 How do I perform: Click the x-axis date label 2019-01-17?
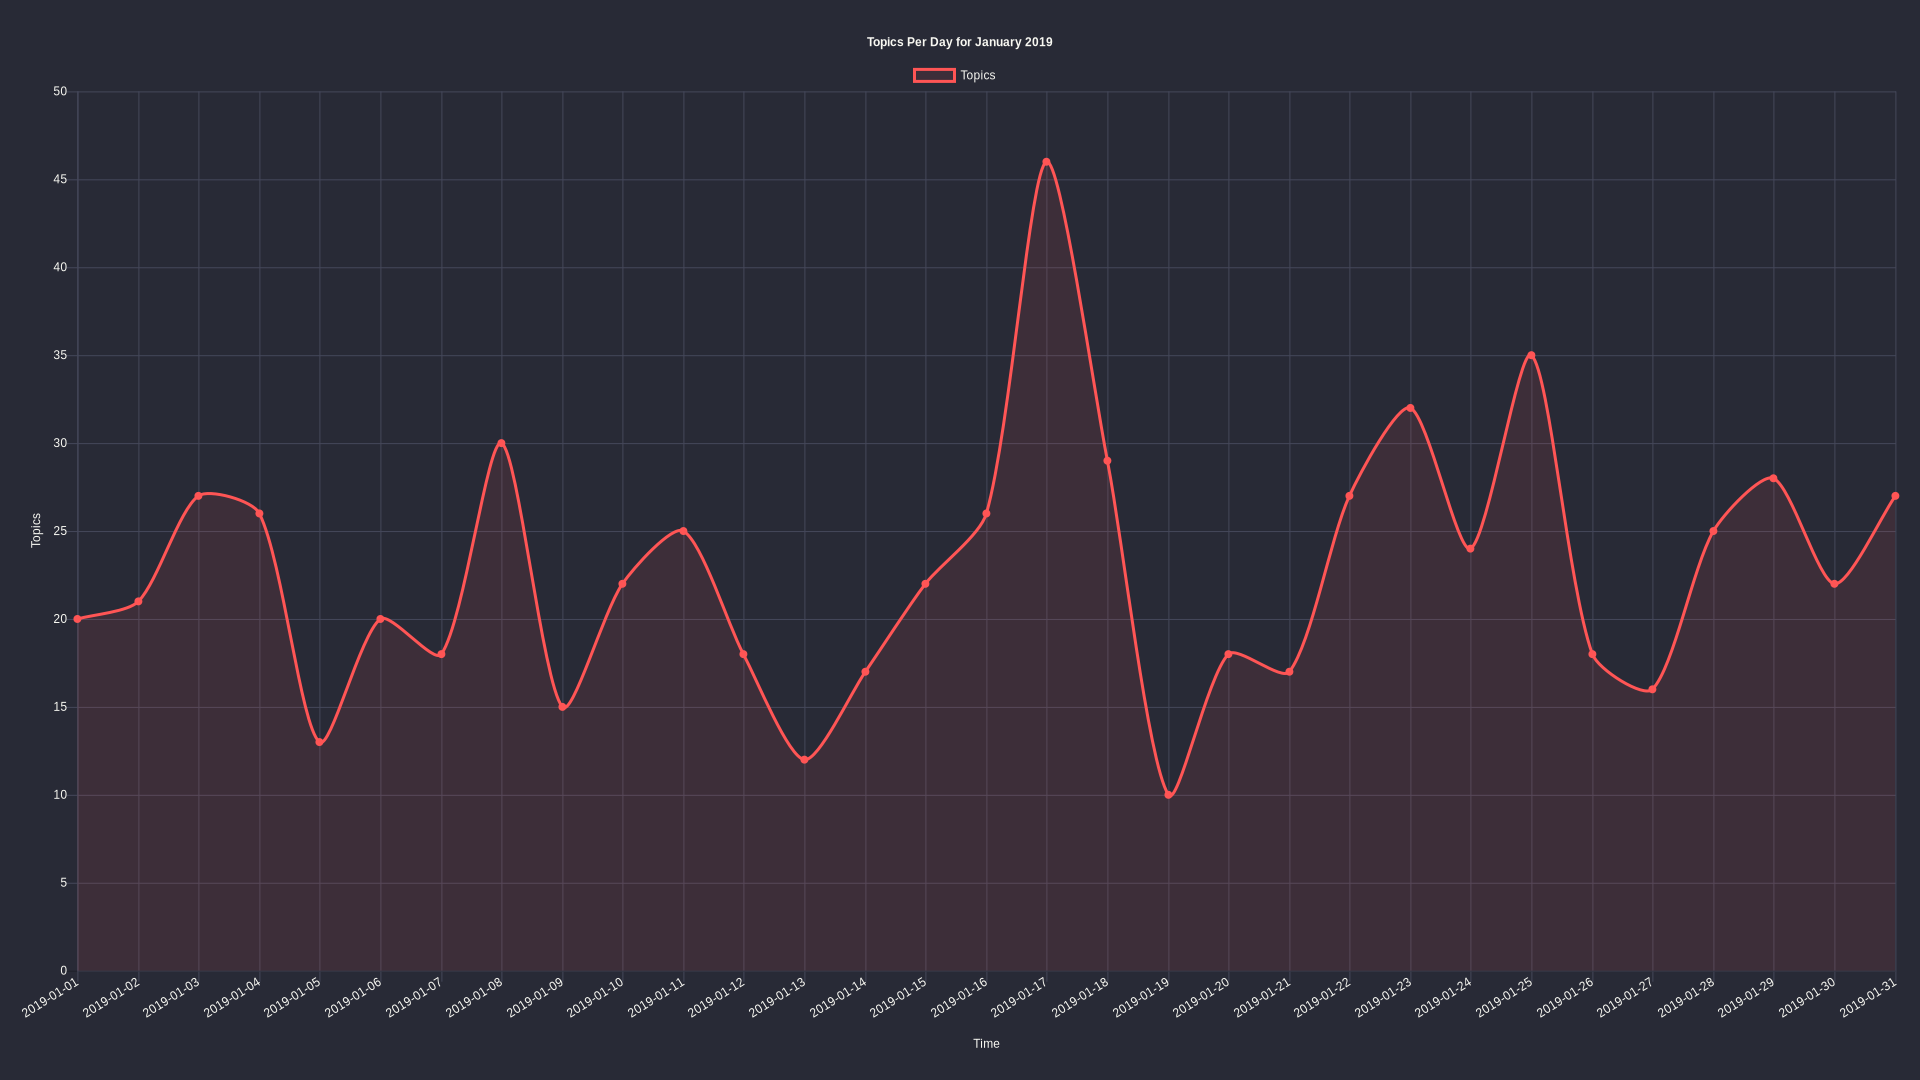tap(1019, 998)
